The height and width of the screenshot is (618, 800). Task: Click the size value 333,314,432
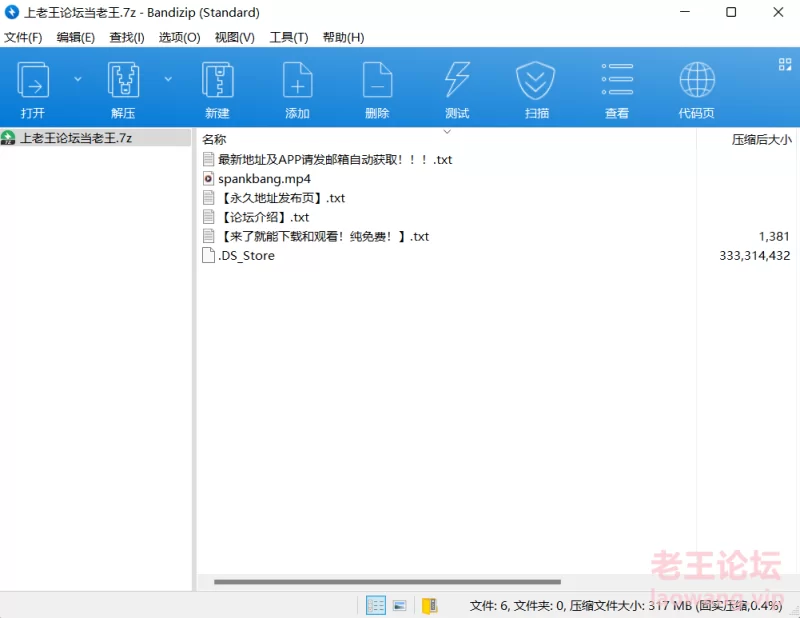click(x=755, y=256)
